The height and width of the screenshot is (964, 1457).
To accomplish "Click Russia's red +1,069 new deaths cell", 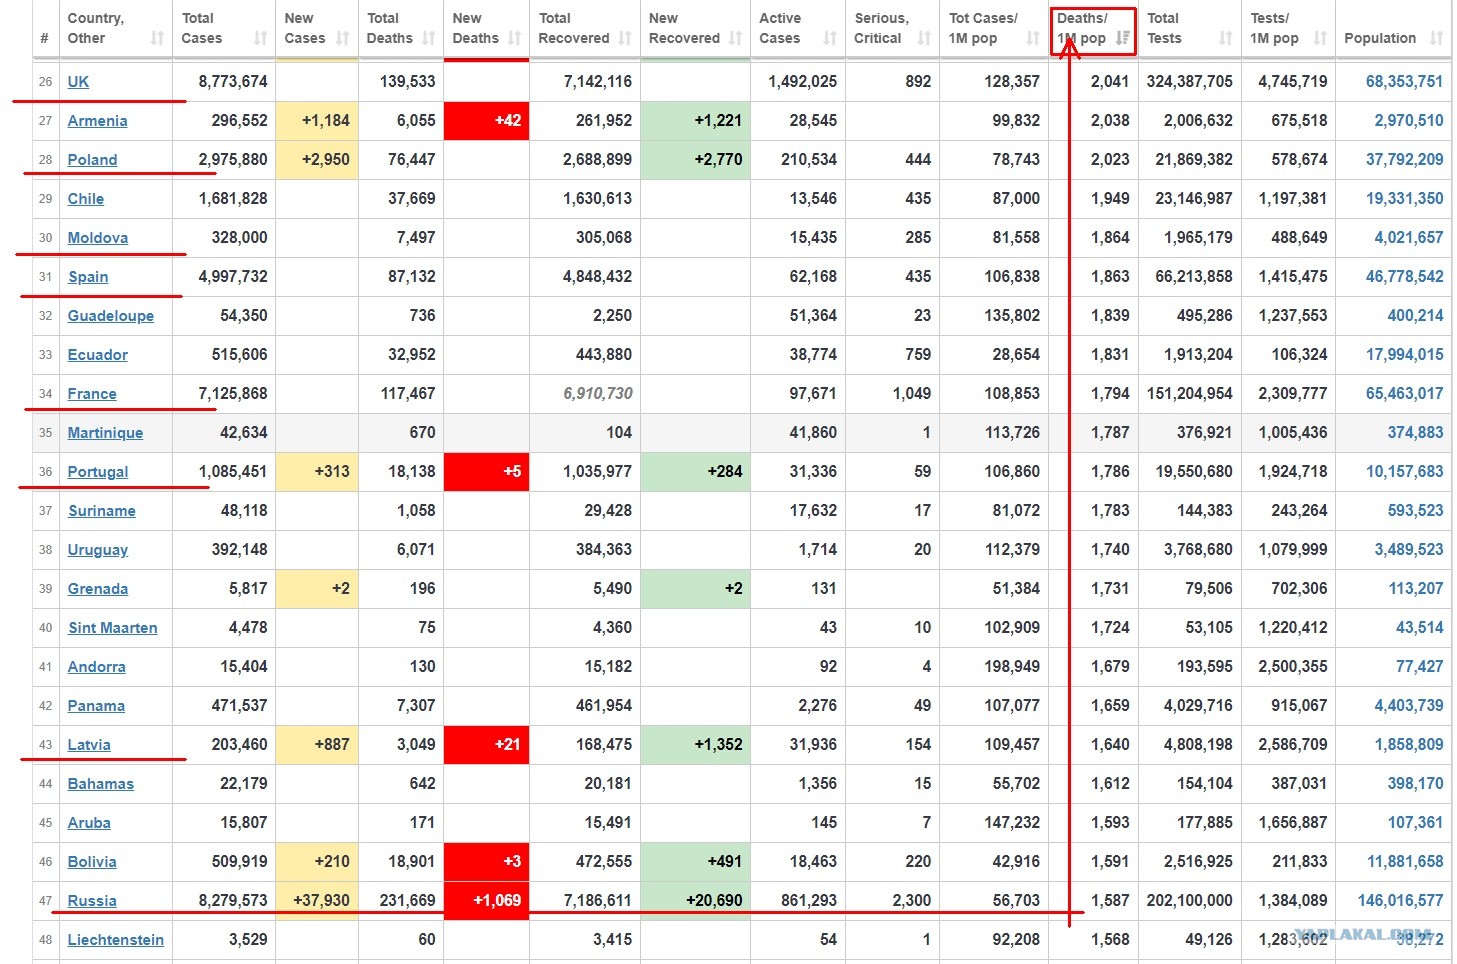I will tap(486, 901).
